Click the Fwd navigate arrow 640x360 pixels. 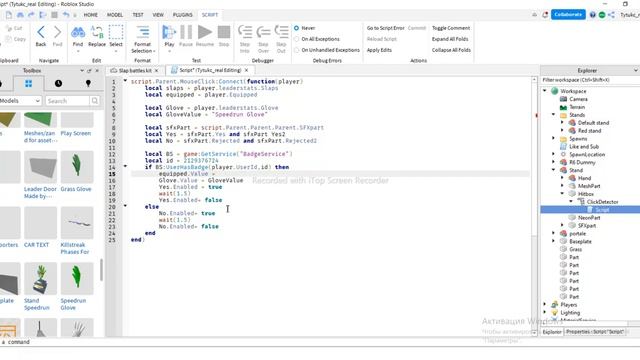58,33
